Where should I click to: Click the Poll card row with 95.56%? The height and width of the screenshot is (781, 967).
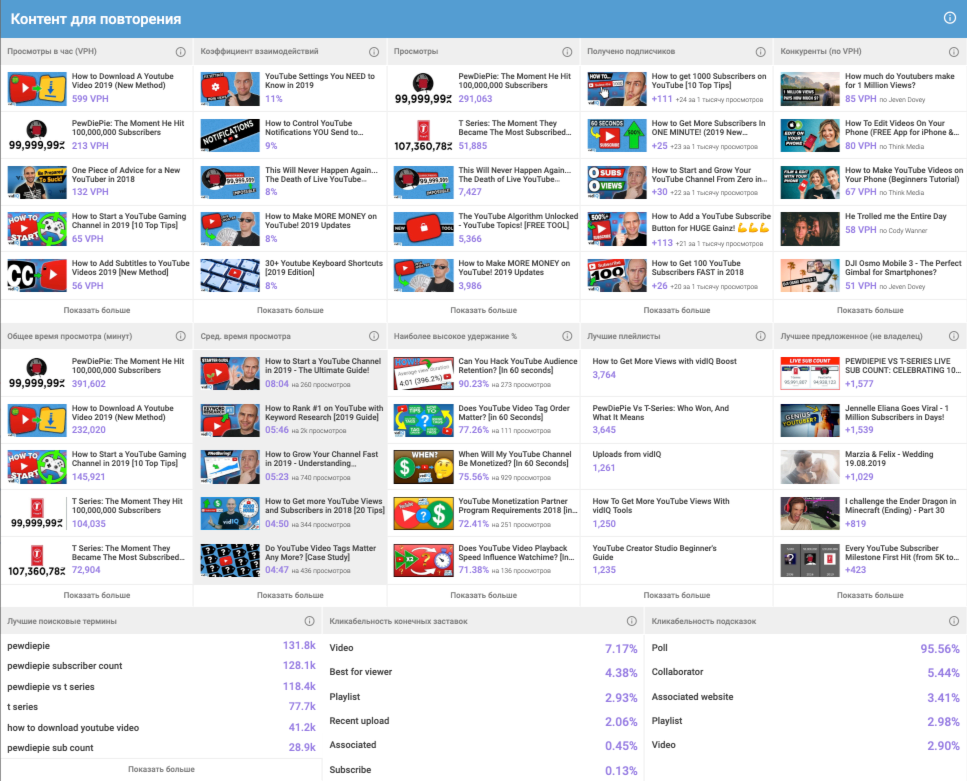point(805,648)
